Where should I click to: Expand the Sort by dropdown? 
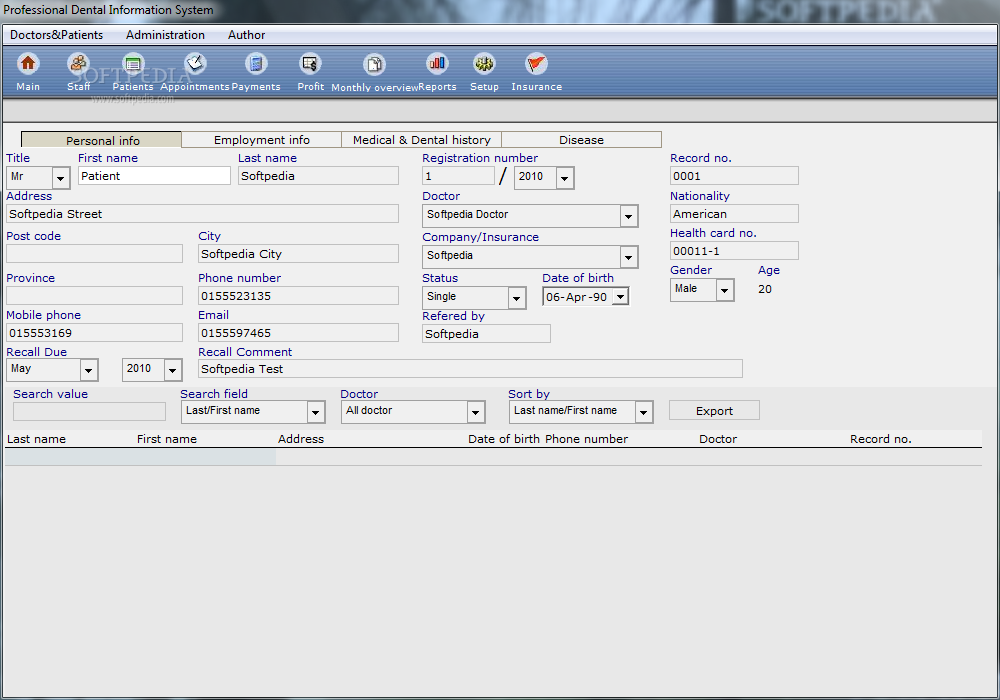(643, 412)
